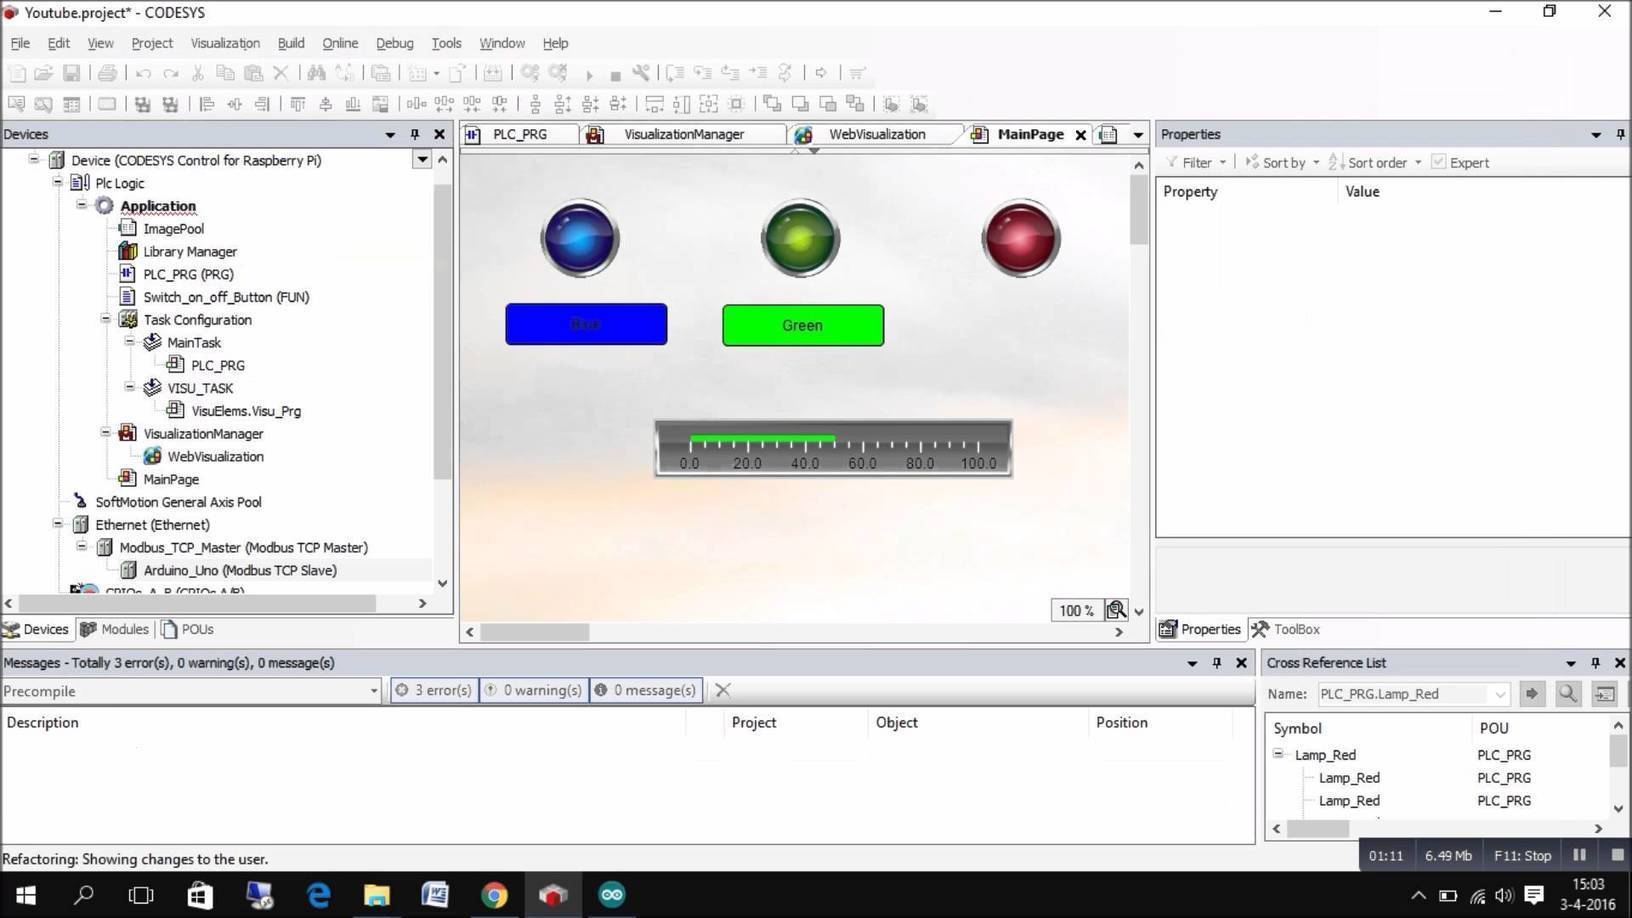
Task: Open the Debug menu
Action: 394,43
